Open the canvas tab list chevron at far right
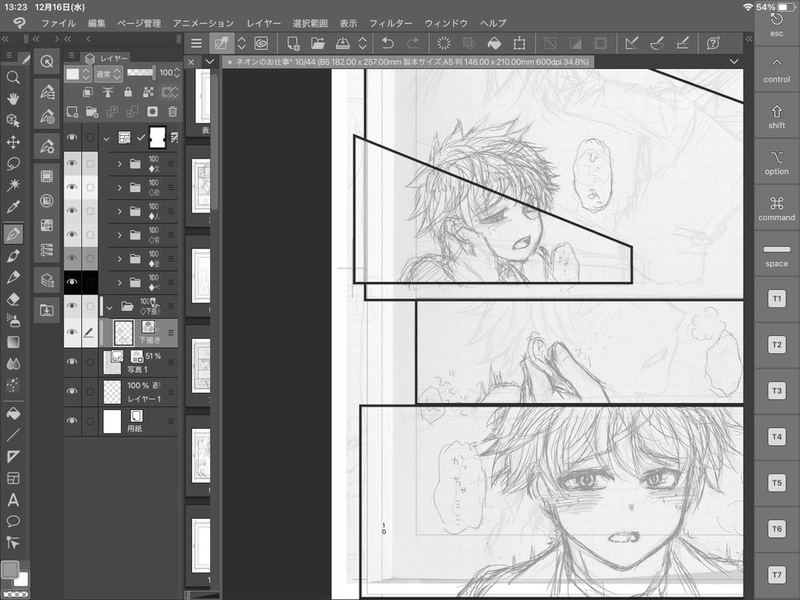Viewport: 800px width, 600px height. click(x=734, y=62)
